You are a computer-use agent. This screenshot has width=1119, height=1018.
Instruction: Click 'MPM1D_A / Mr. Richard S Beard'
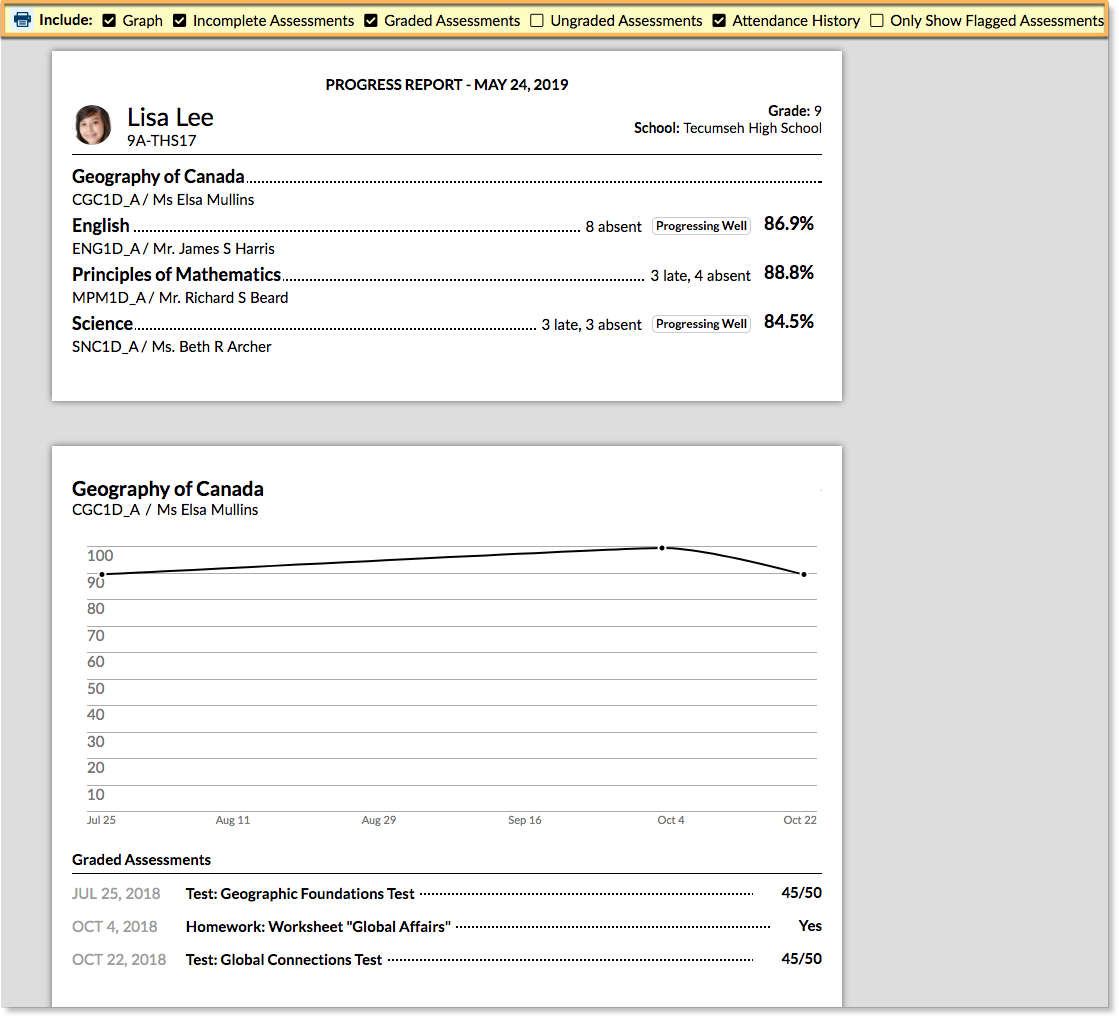180,298
